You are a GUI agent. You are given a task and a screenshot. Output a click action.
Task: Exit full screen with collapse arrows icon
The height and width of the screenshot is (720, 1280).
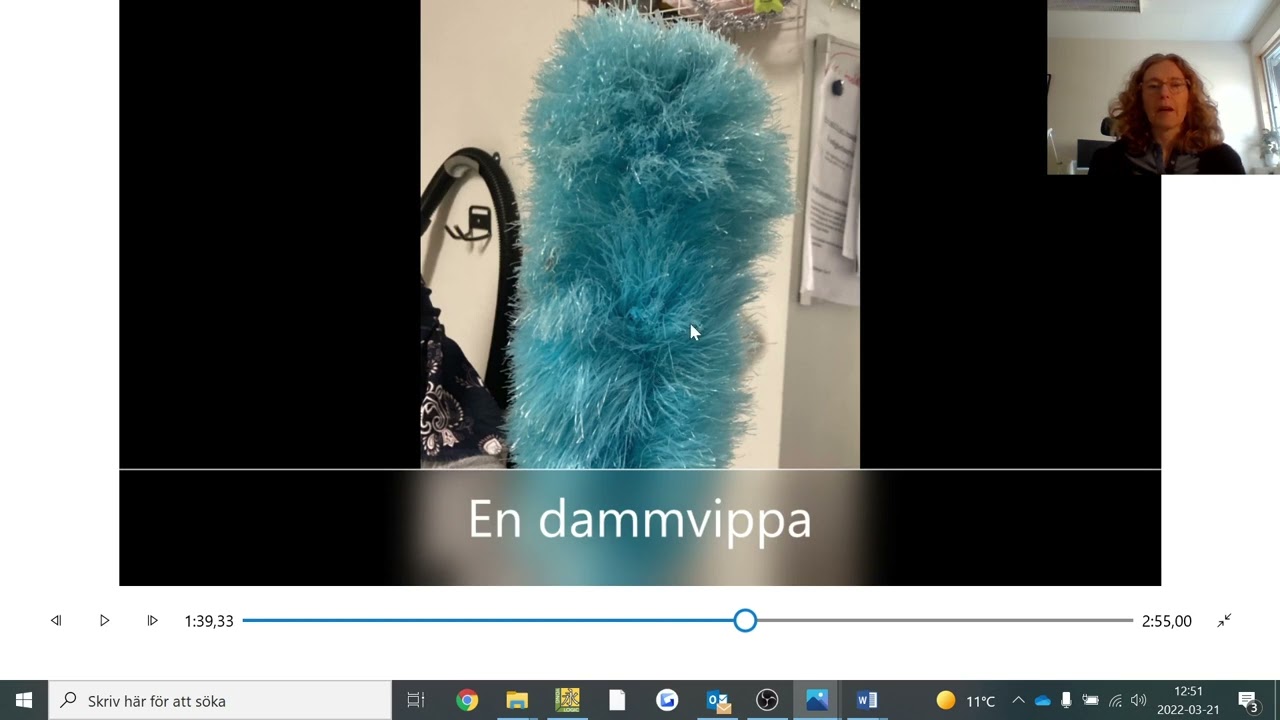[1224, 621]
